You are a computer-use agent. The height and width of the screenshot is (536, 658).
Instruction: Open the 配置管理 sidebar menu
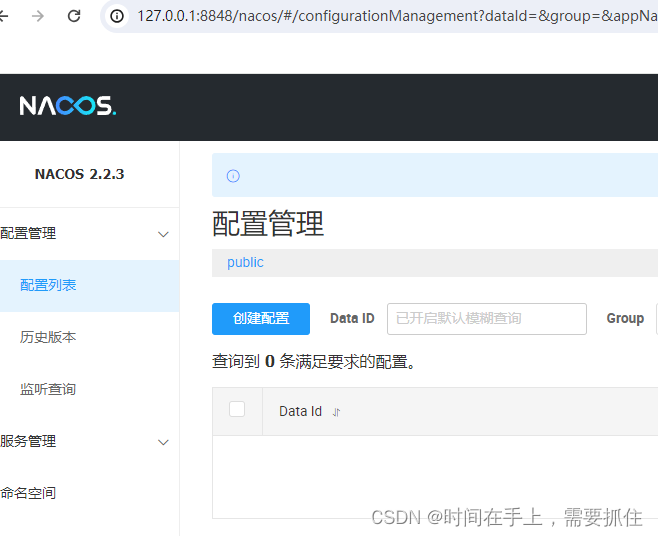coord(89,233)
